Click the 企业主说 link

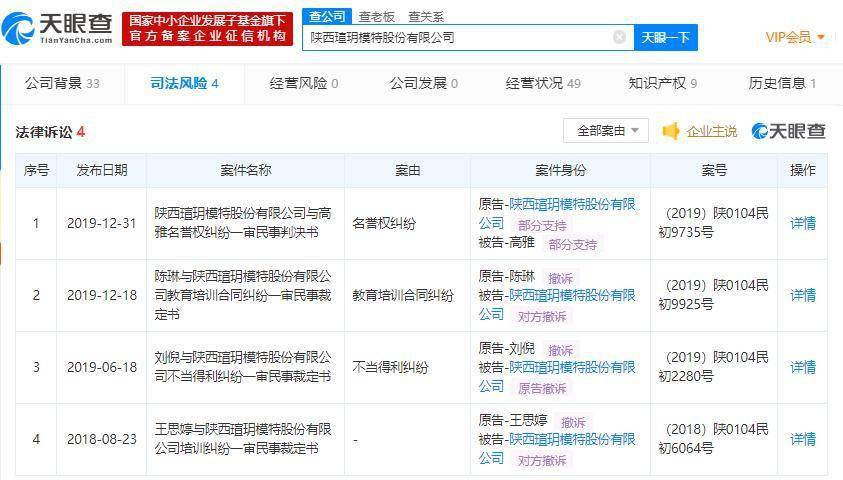[711, 131]
